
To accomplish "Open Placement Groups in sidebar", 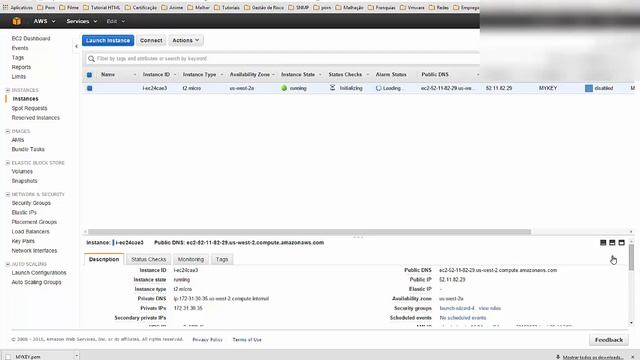I will [x=34, y=222].
